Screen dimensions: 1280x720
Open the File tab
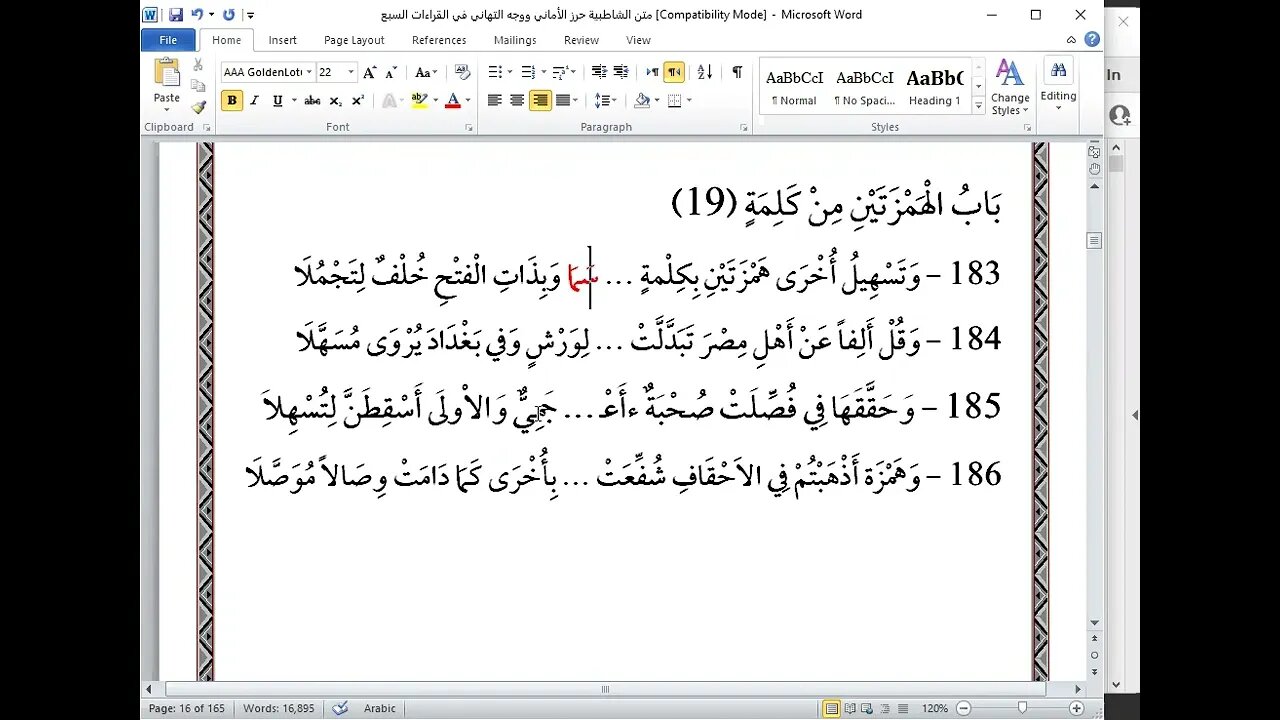[x=168, y=40]
